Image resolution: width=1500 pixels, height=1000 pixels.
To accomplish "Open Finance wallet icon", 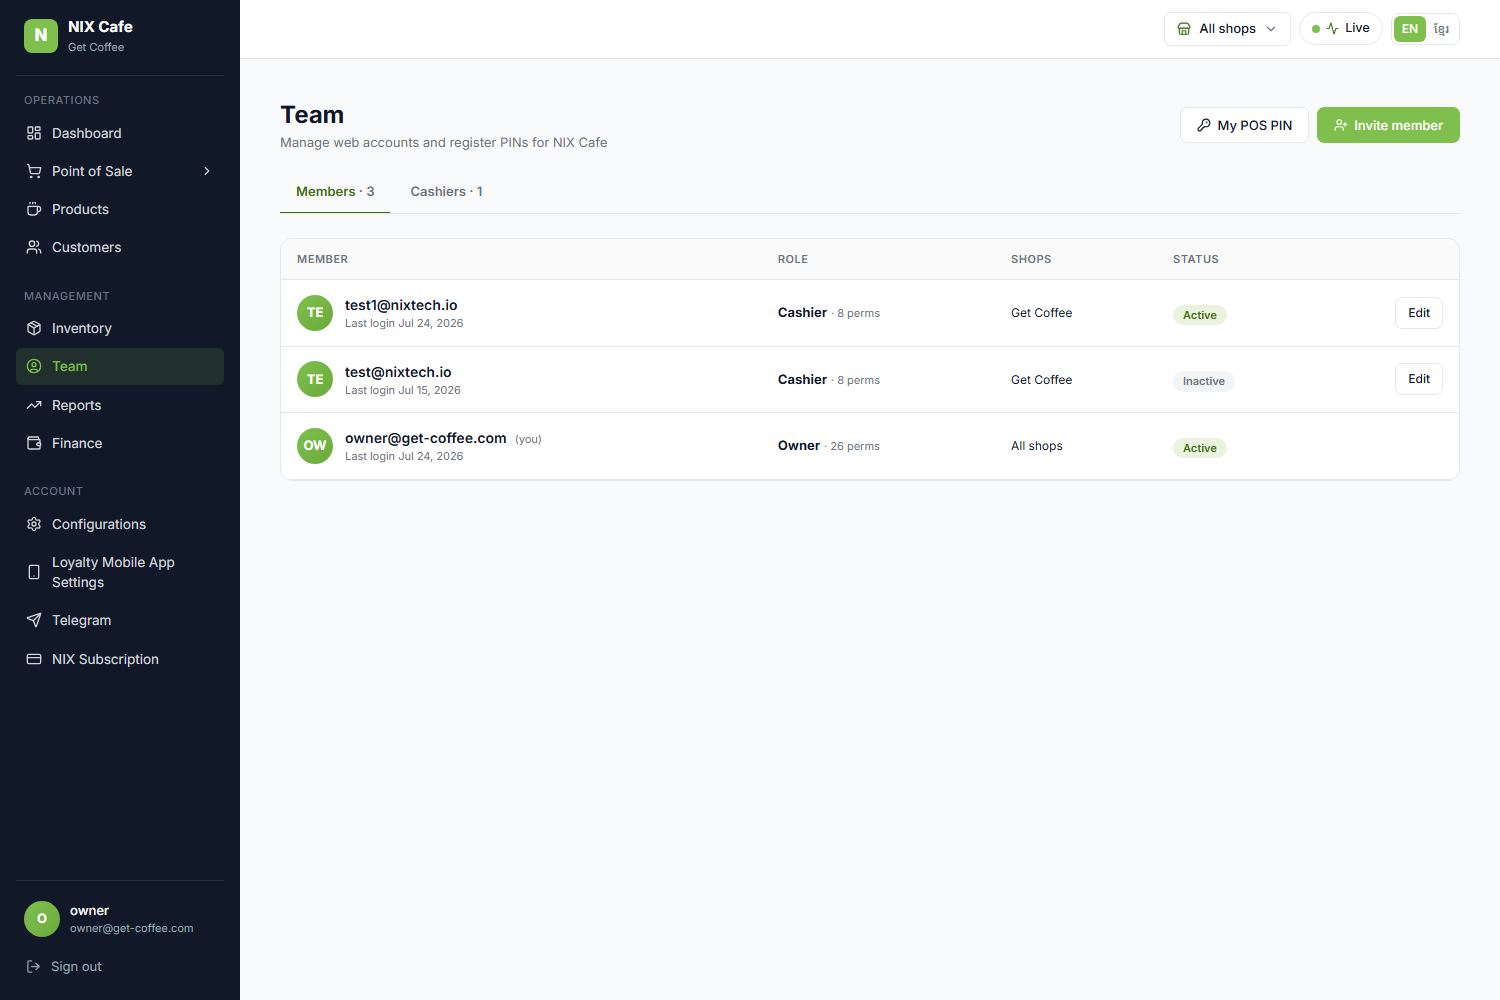I will [34, 443].
